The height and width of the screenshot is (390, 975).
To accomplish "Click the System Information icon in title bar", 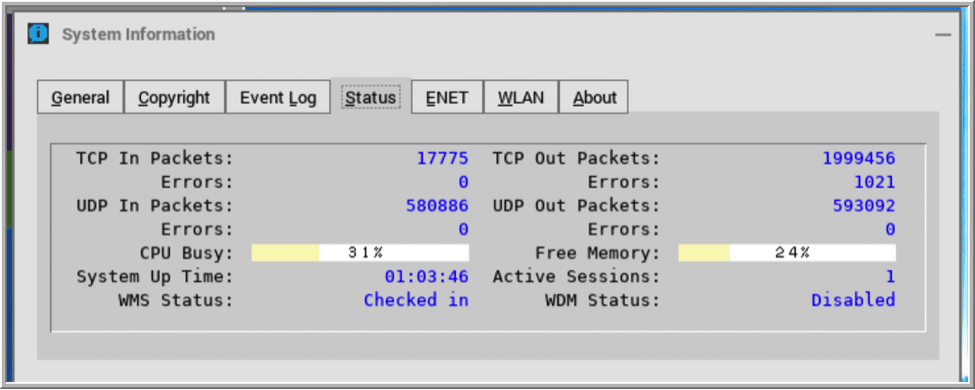I will click(38, 34).
